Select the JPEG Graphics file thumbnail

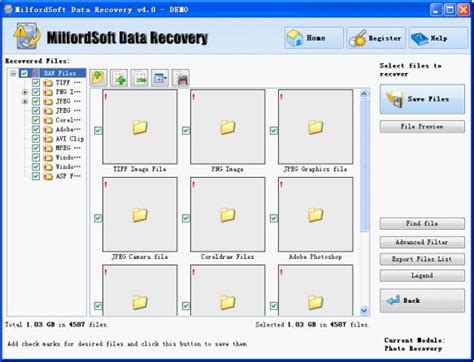click(x=316, y=127)
